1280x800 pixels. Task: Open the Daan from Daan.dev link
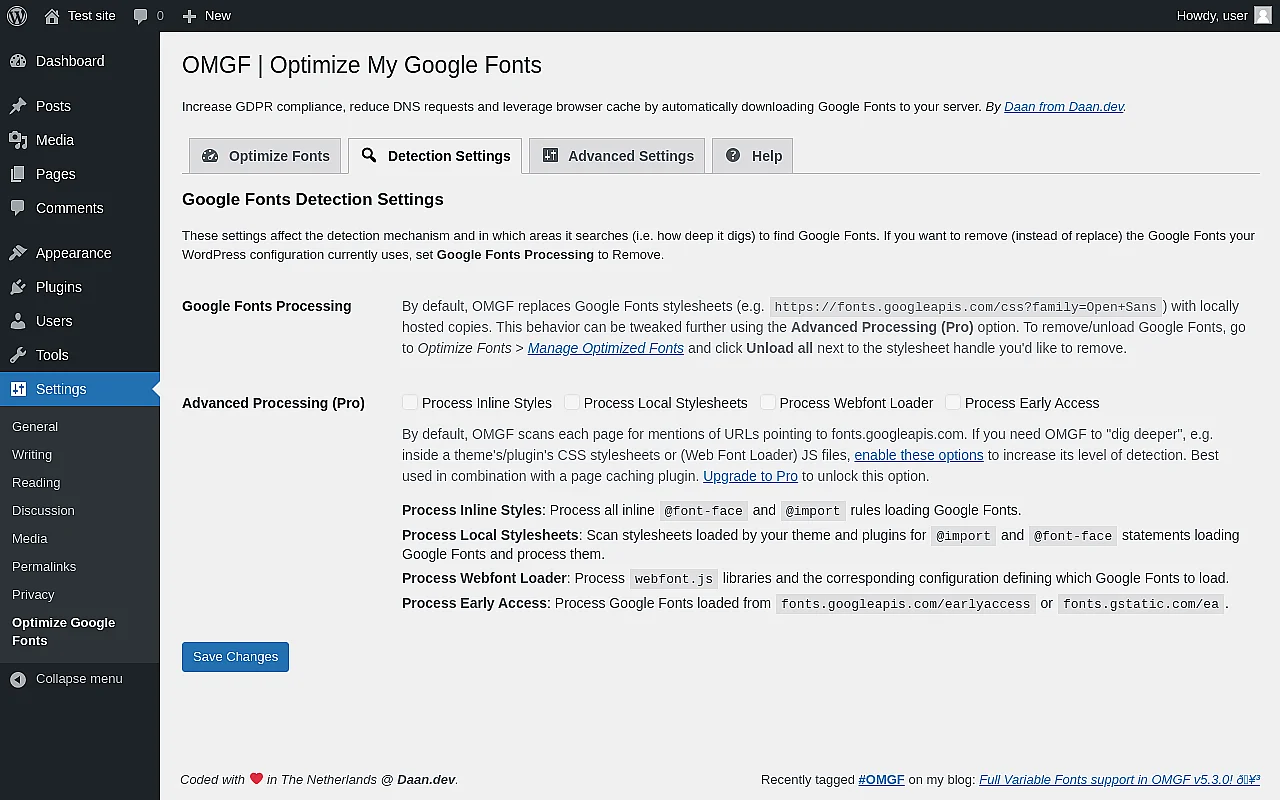tap(1064, 106)
